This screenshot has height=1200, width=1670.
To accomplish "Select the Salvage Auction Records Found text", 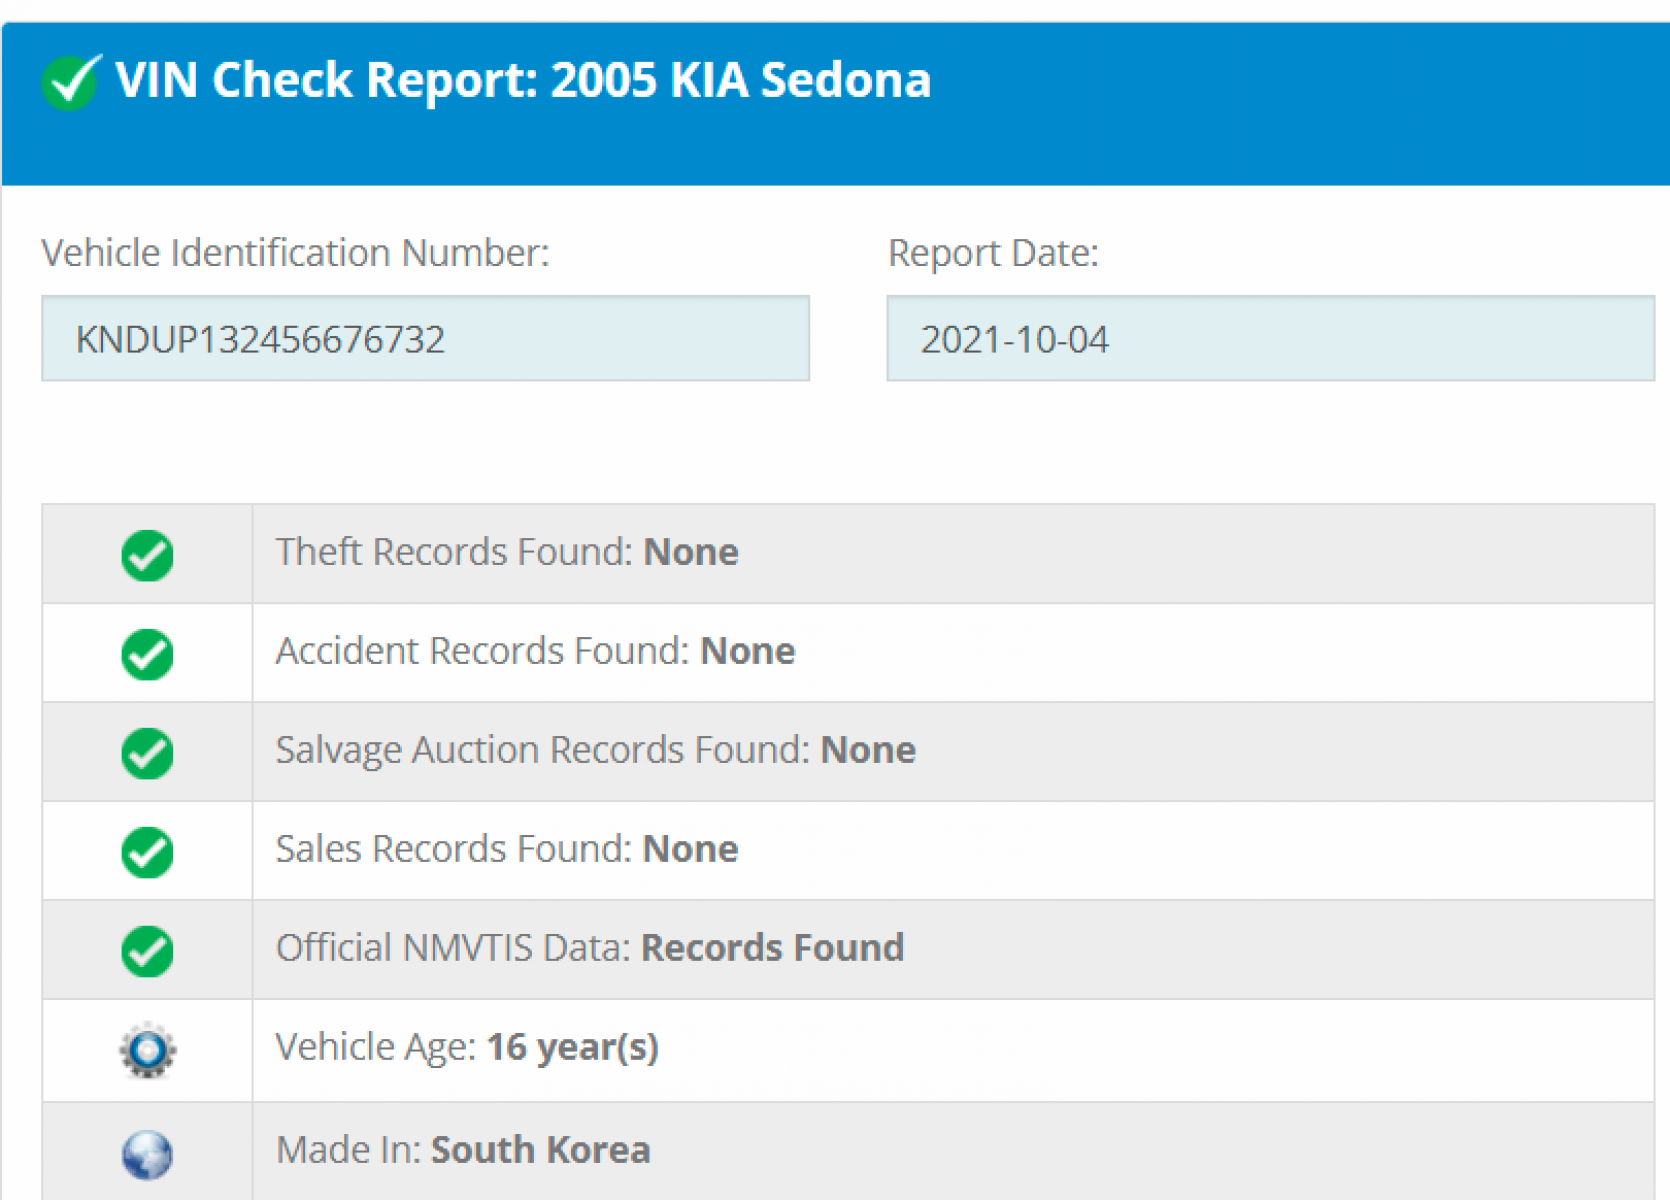I will pos(595,750).
